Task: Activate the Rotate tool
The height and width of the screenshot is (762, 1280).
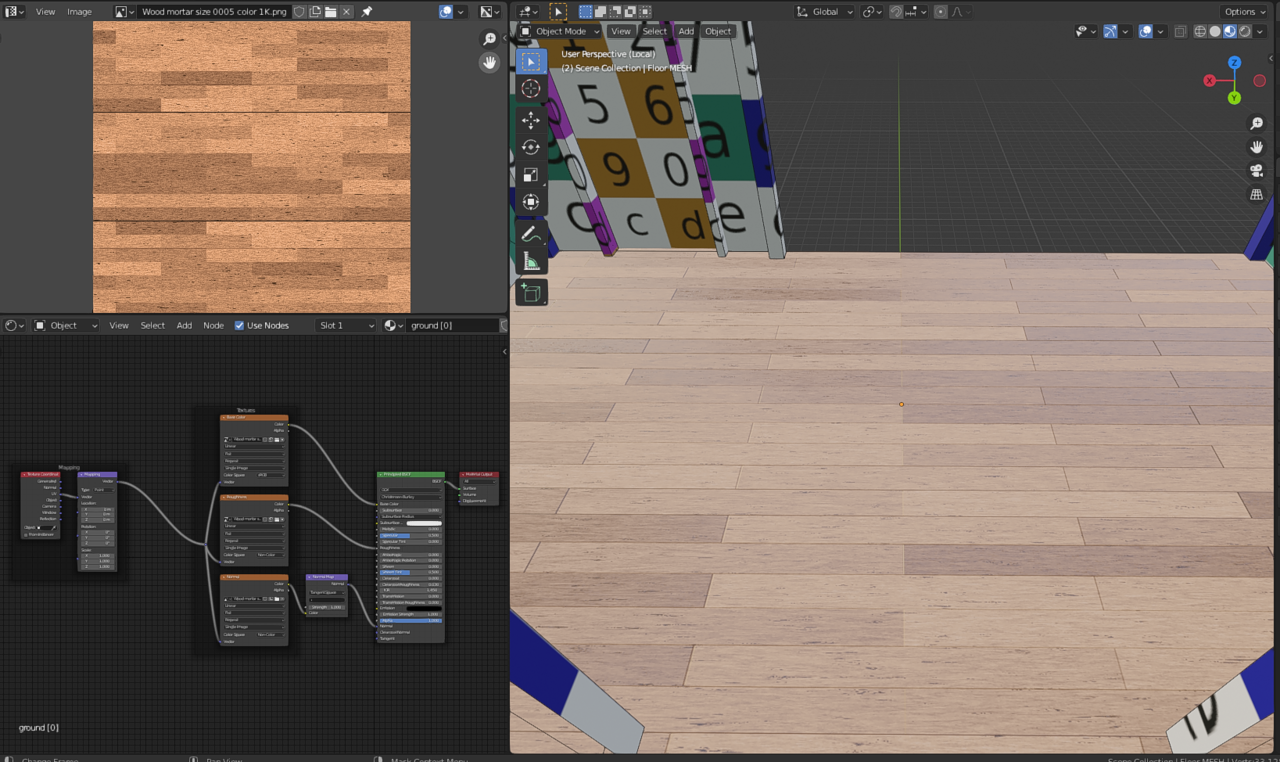Action: (x=531, y=147)
